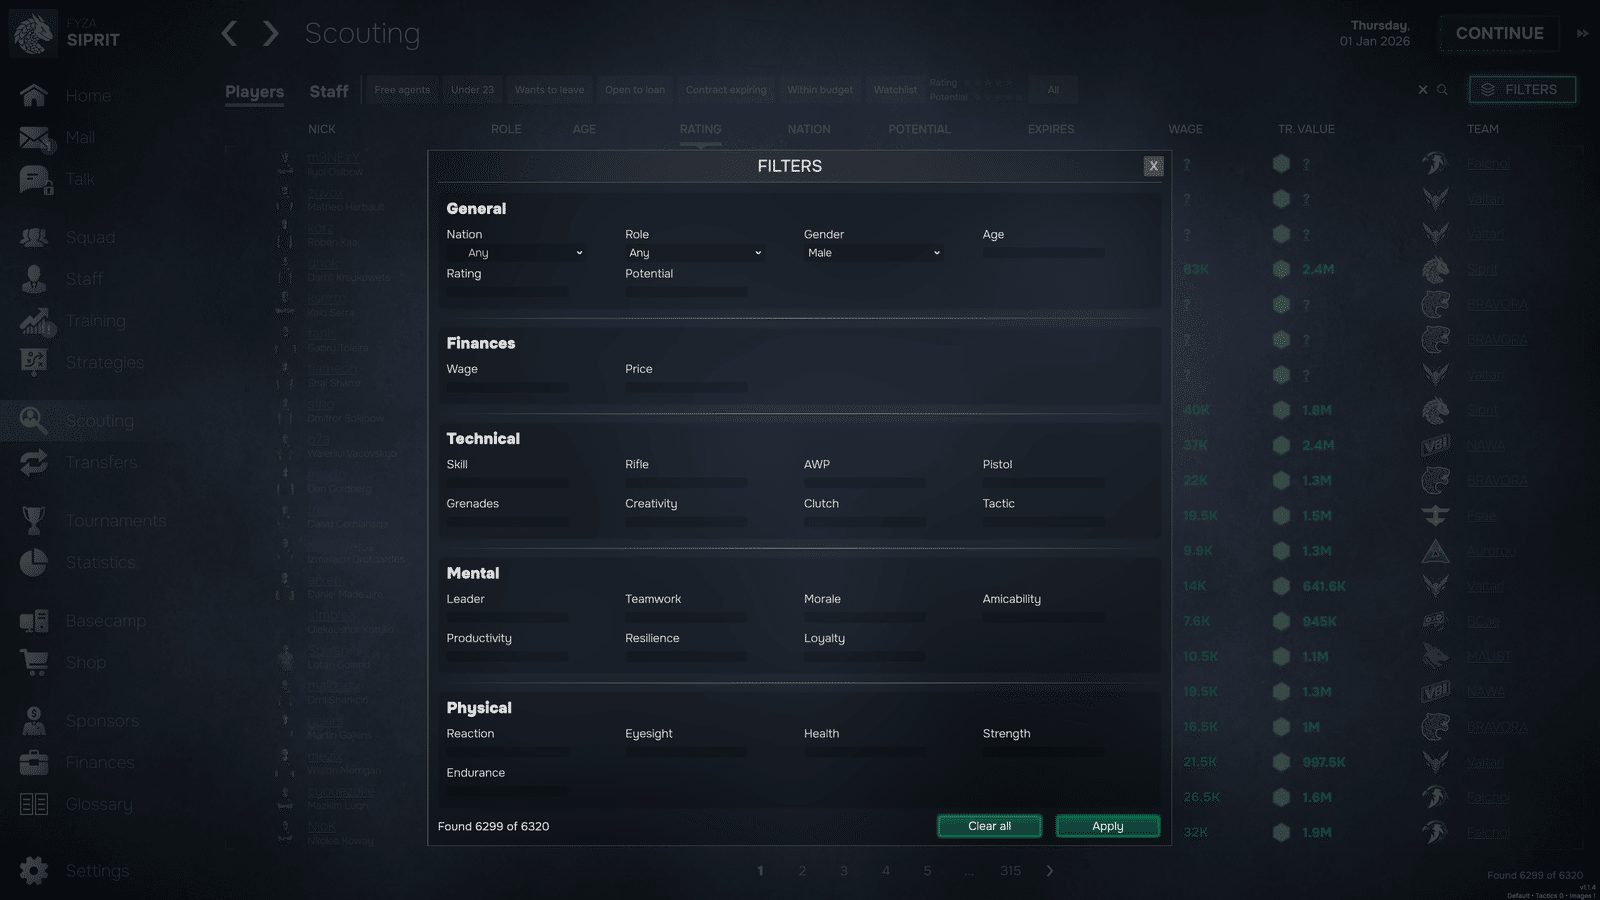The width and height of the screenshot is (1600, 900).
Task: Select the All rating filter
Action: click(1053, 90)
